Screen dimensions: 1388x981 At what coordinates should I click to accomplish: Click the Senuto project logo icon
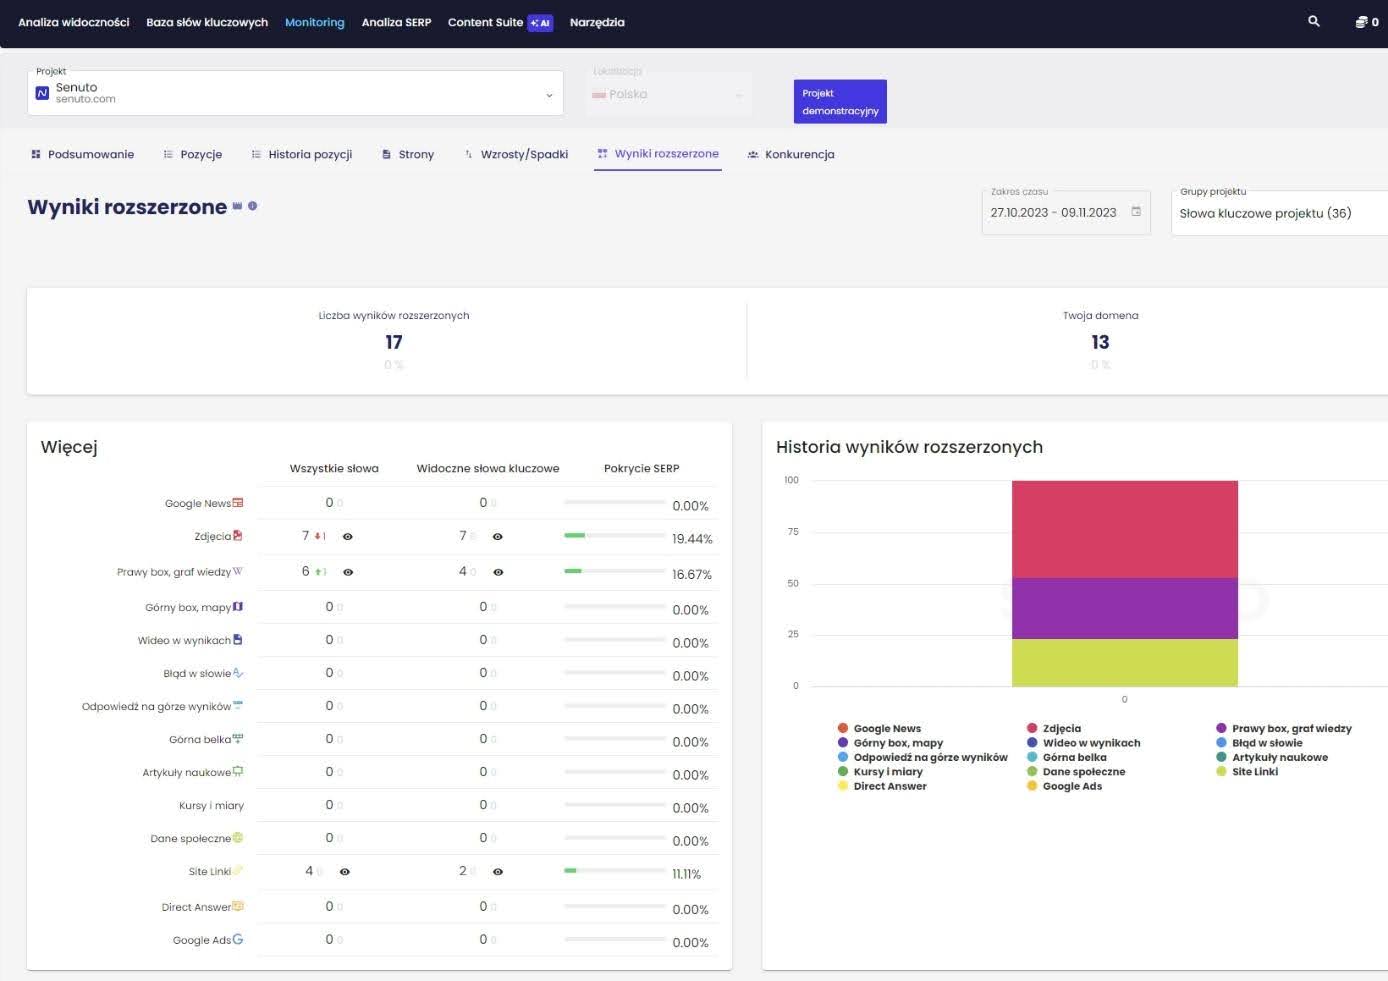pos(42,93)
